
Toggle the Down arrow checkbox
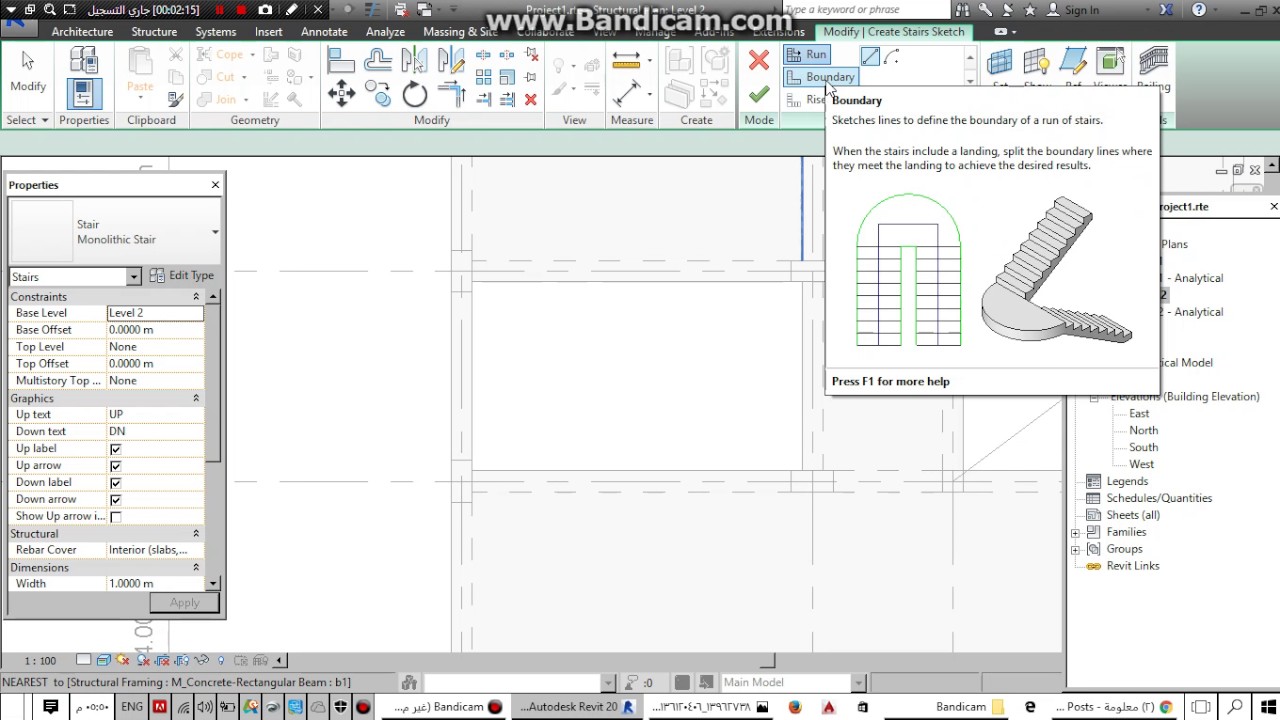pos(116,500)
